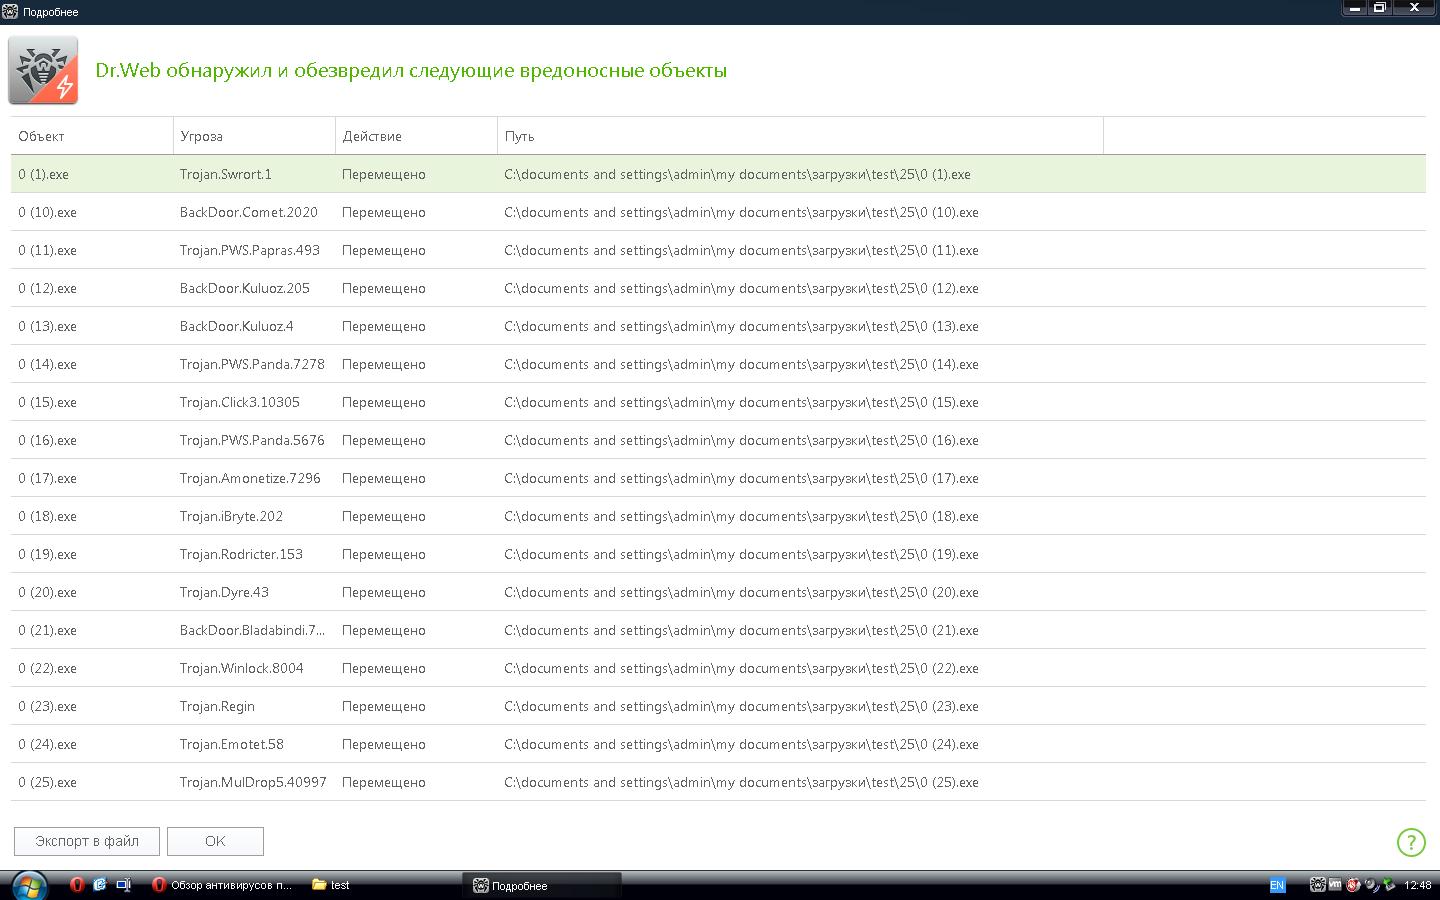Screen dimensions: 1440x900
Task: Select the Trojan.Click3.10305 threat entry
Action: tap(240, 402)
